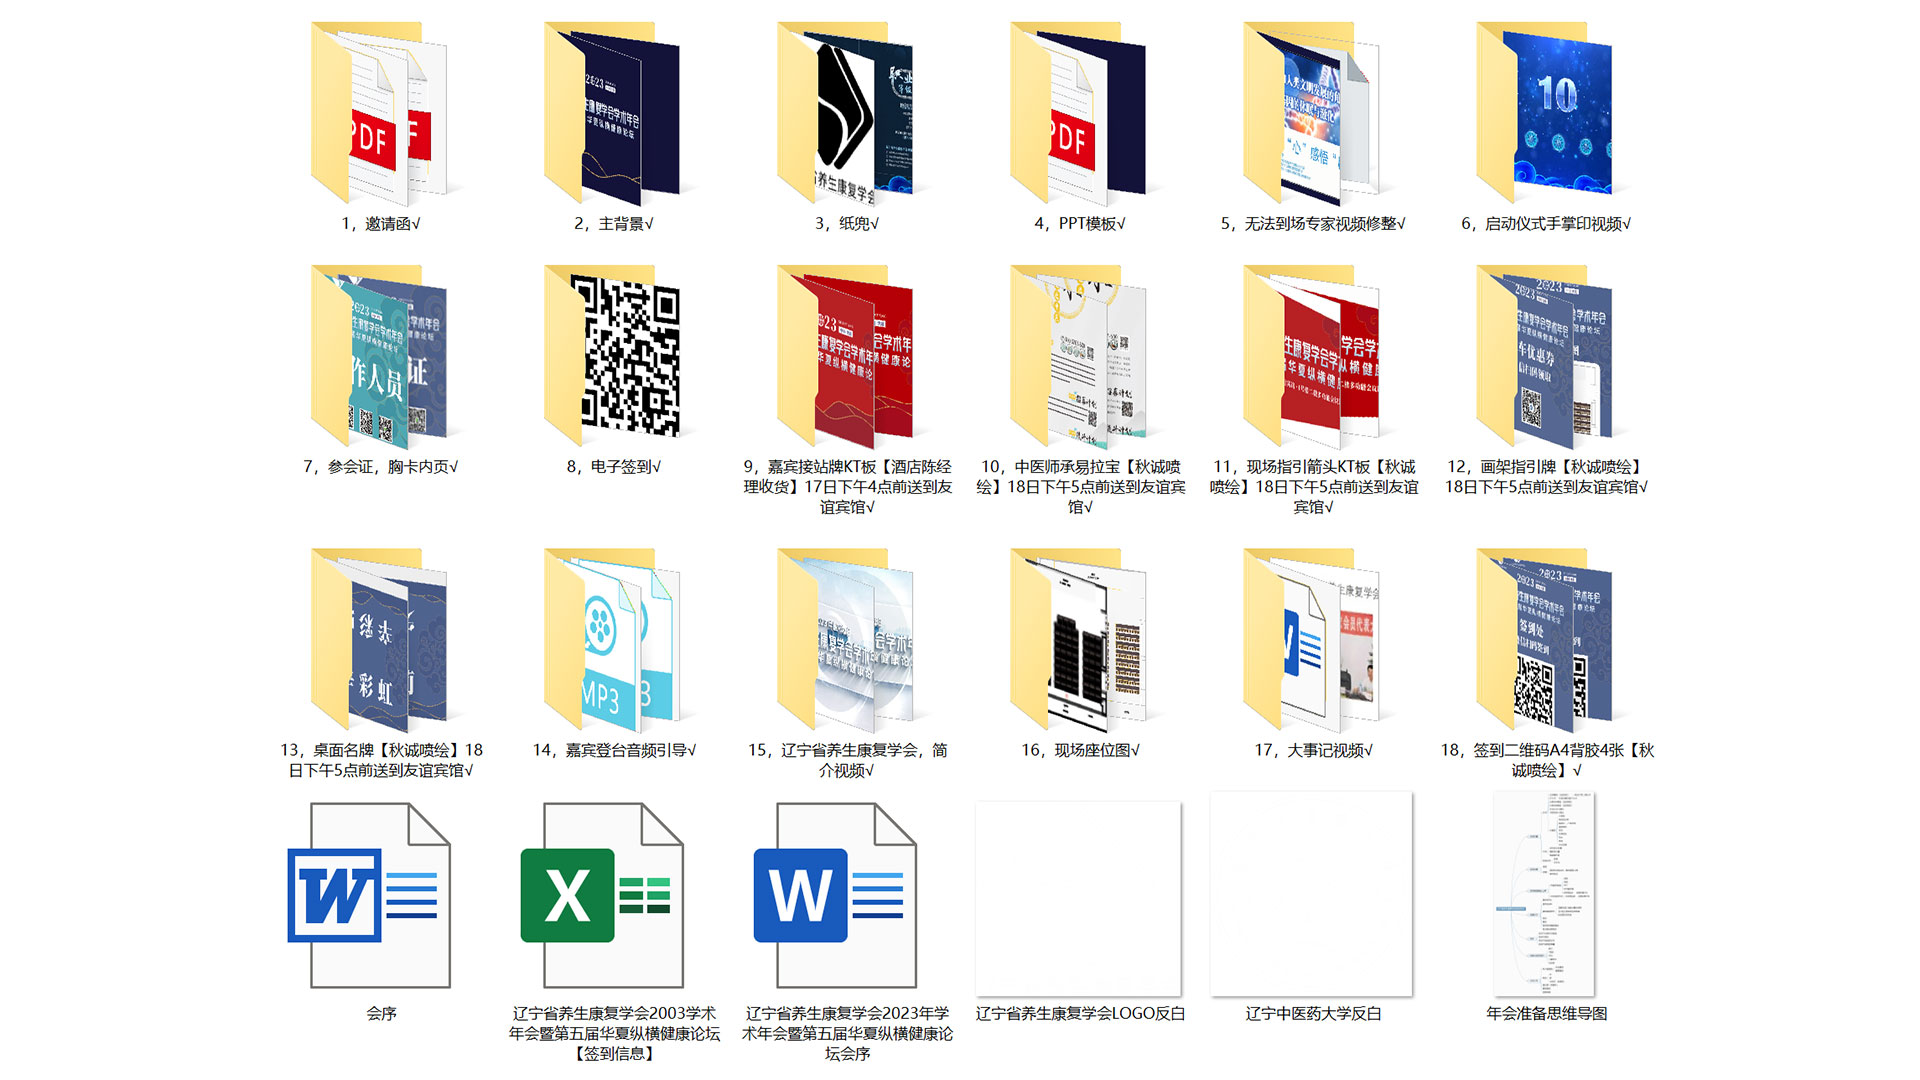Open '14，嘉宾登台音频引导√' MP3 folder
The image size is (1920, 1080).
(613, 641)
